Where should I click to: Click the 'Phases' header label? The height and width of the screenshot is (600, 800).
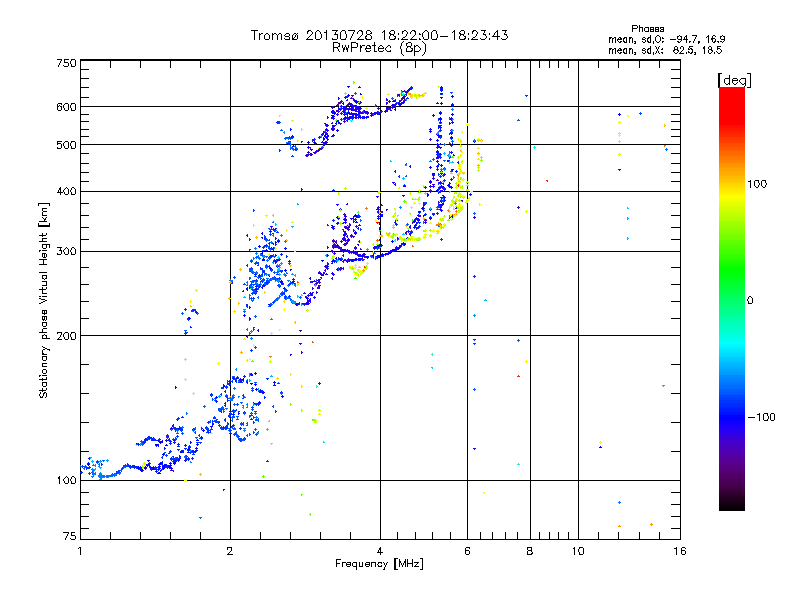point(647,29)
